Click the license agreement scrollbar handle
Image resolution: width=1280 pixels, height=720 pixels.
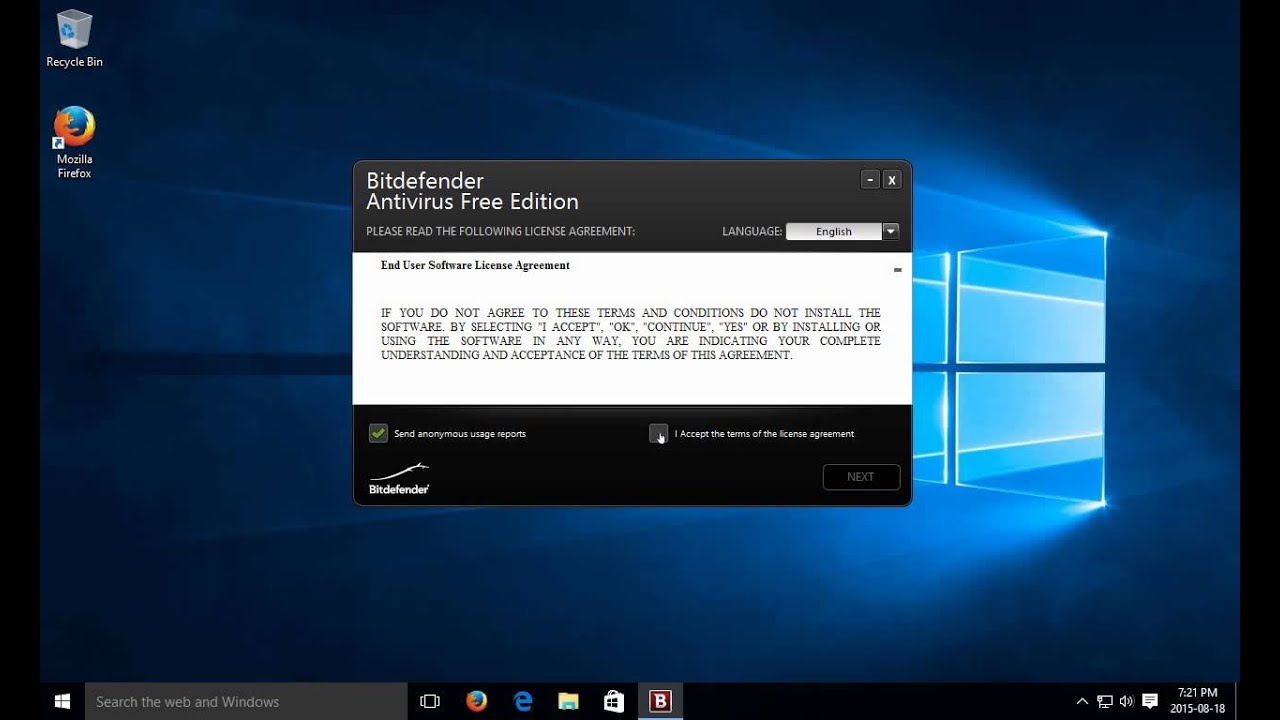coord(897,270)
